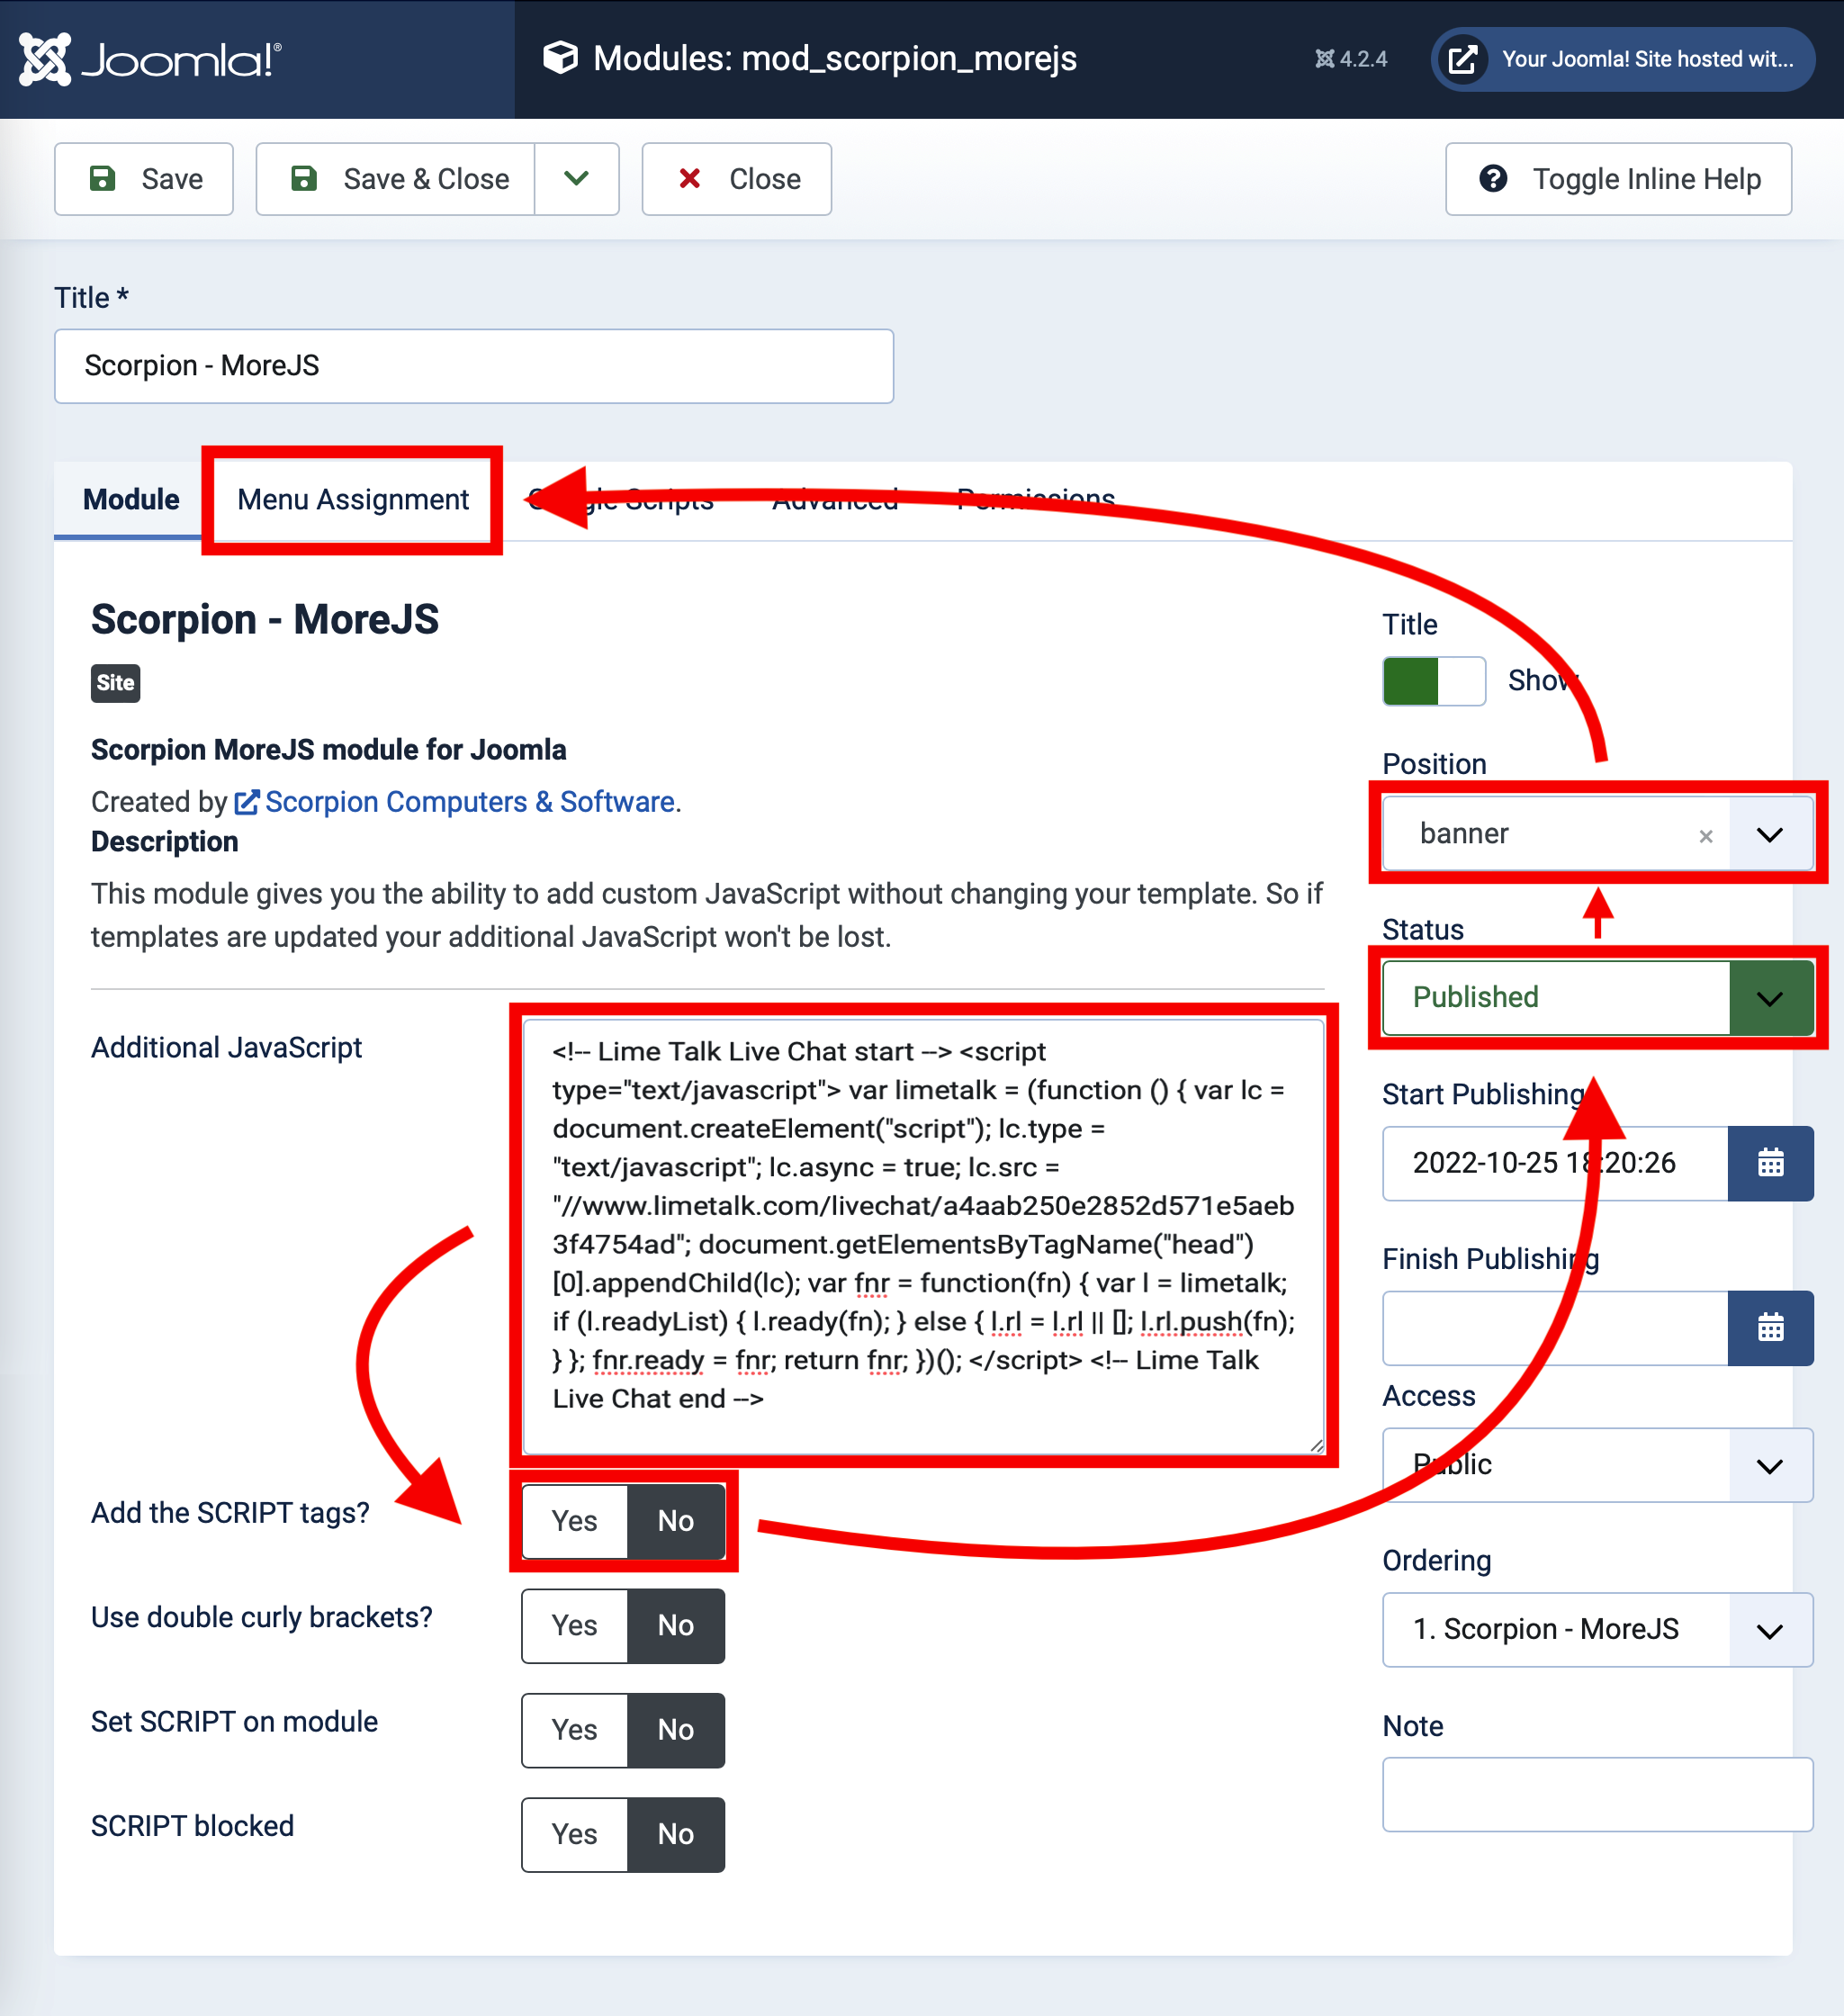The height and width of the screenshot is (2016, 1844).
Task: Click the Save button
Action: click(144, 179)
